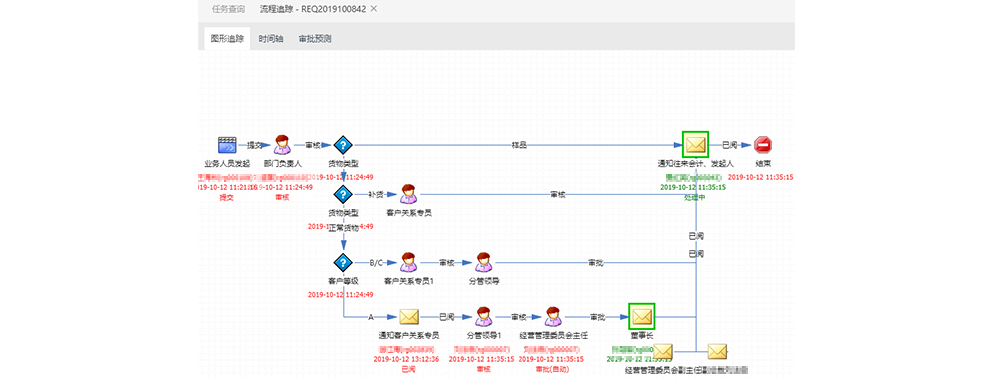Viewport: 1000px width, 378px height.
Task: Click the red 结束 end node
Action: (762, 145)
